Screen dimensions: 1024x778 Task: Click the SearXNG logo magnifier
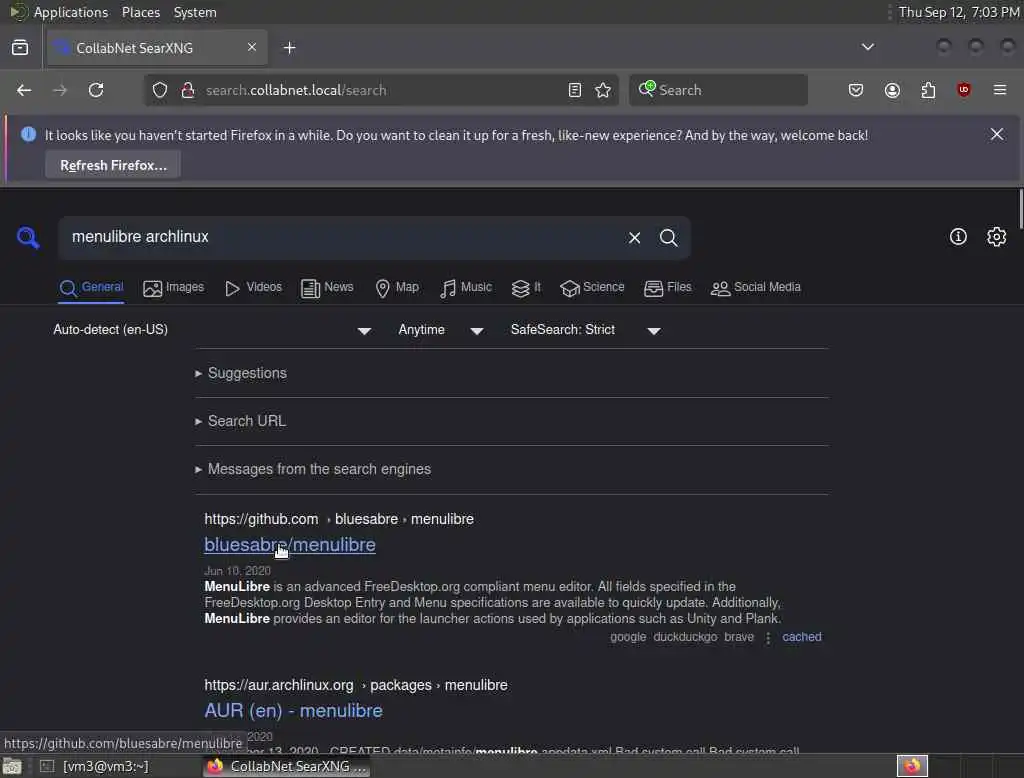(x=27, y=237)
